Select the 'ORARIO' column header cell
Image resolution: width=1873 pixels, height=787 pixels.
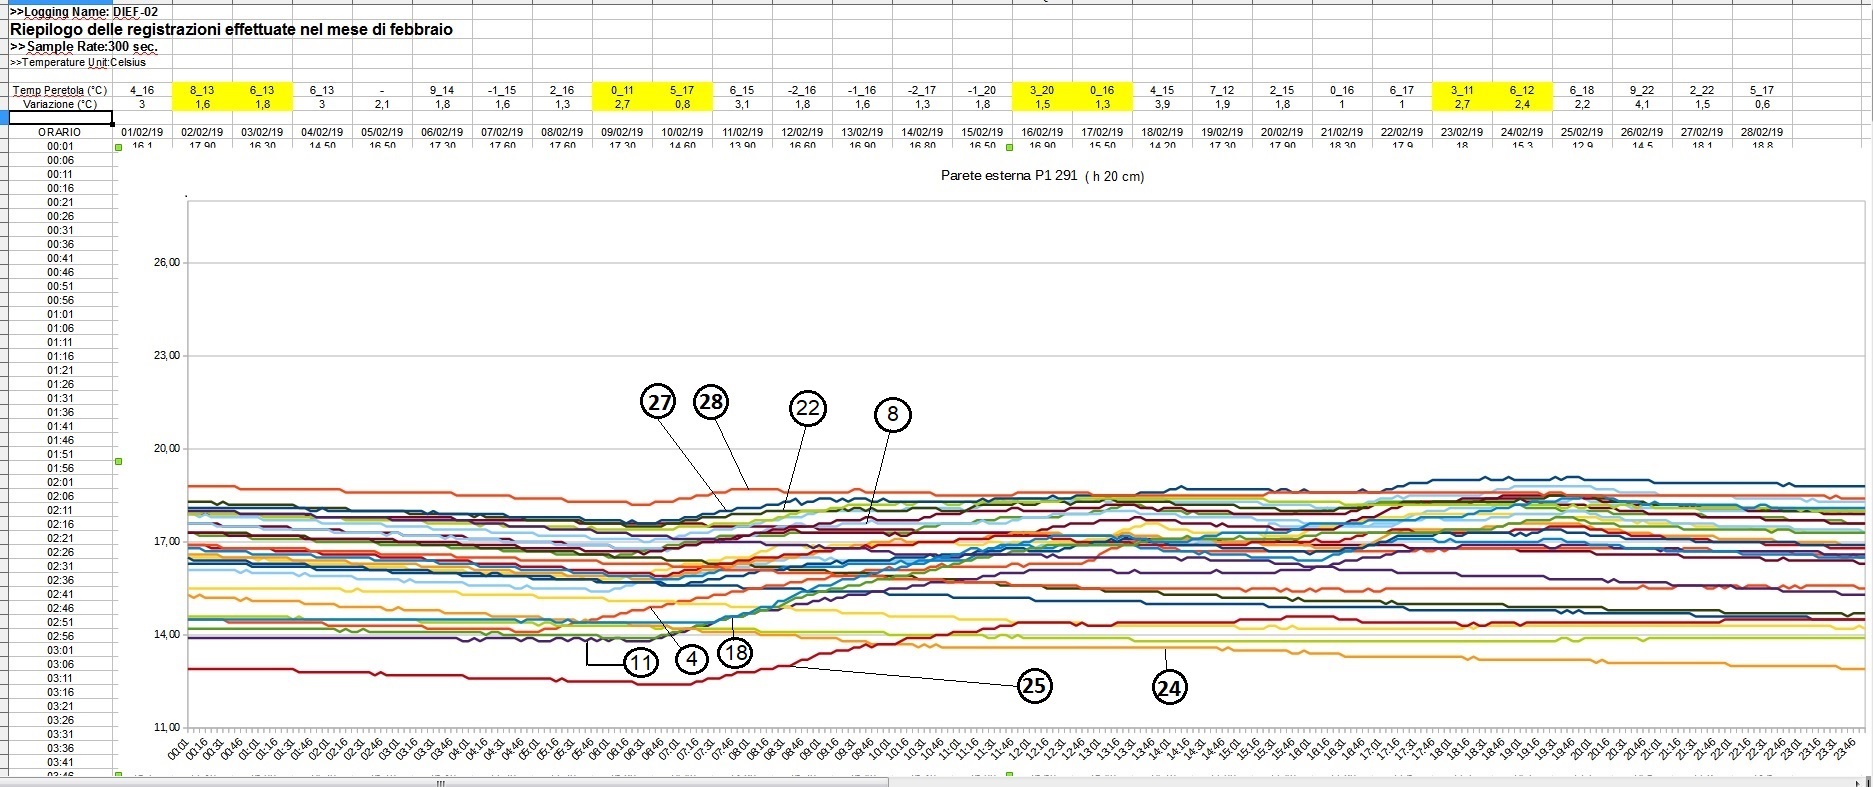tap(60, 132)
